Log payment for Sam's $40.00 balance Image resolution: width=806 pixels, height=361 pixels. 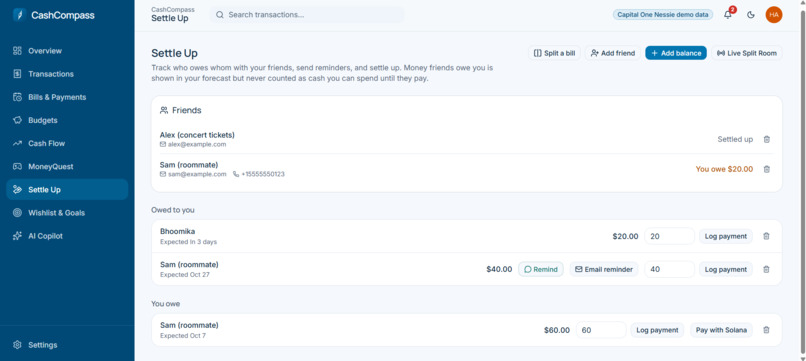(x=726, y=269)
